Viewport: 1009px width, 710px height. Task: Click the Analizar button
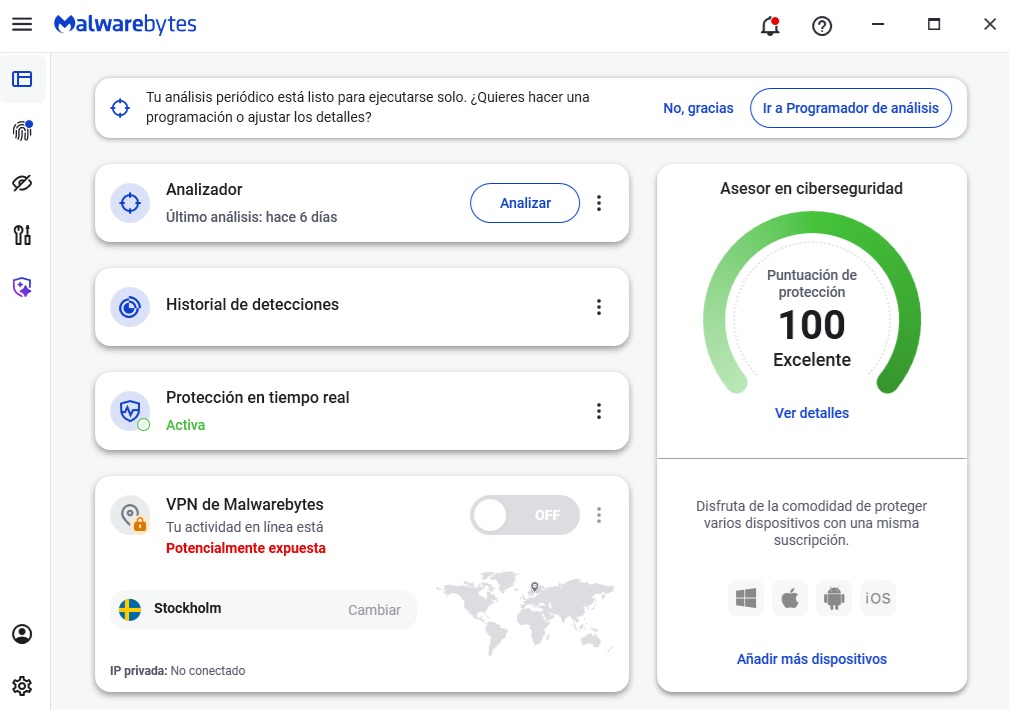tap(524, 203)
